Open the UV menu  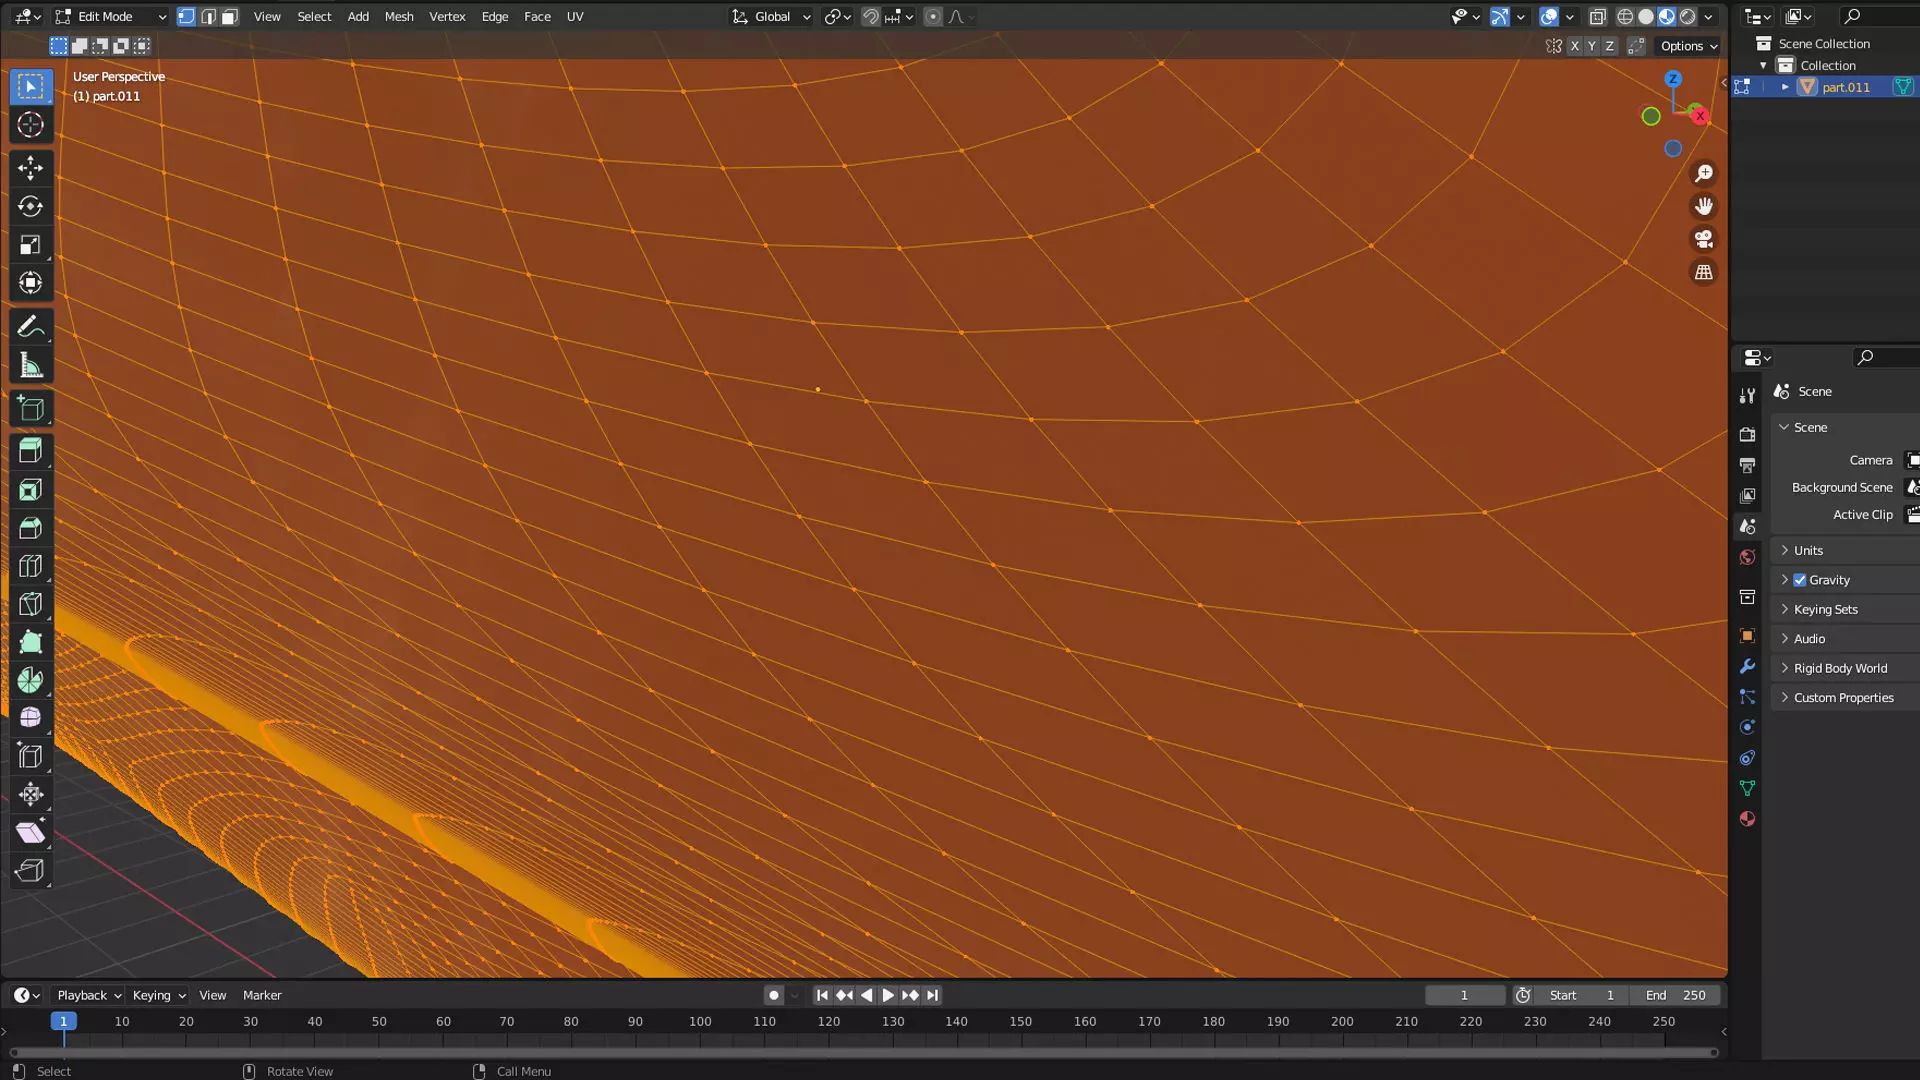(x=574, y=16)
